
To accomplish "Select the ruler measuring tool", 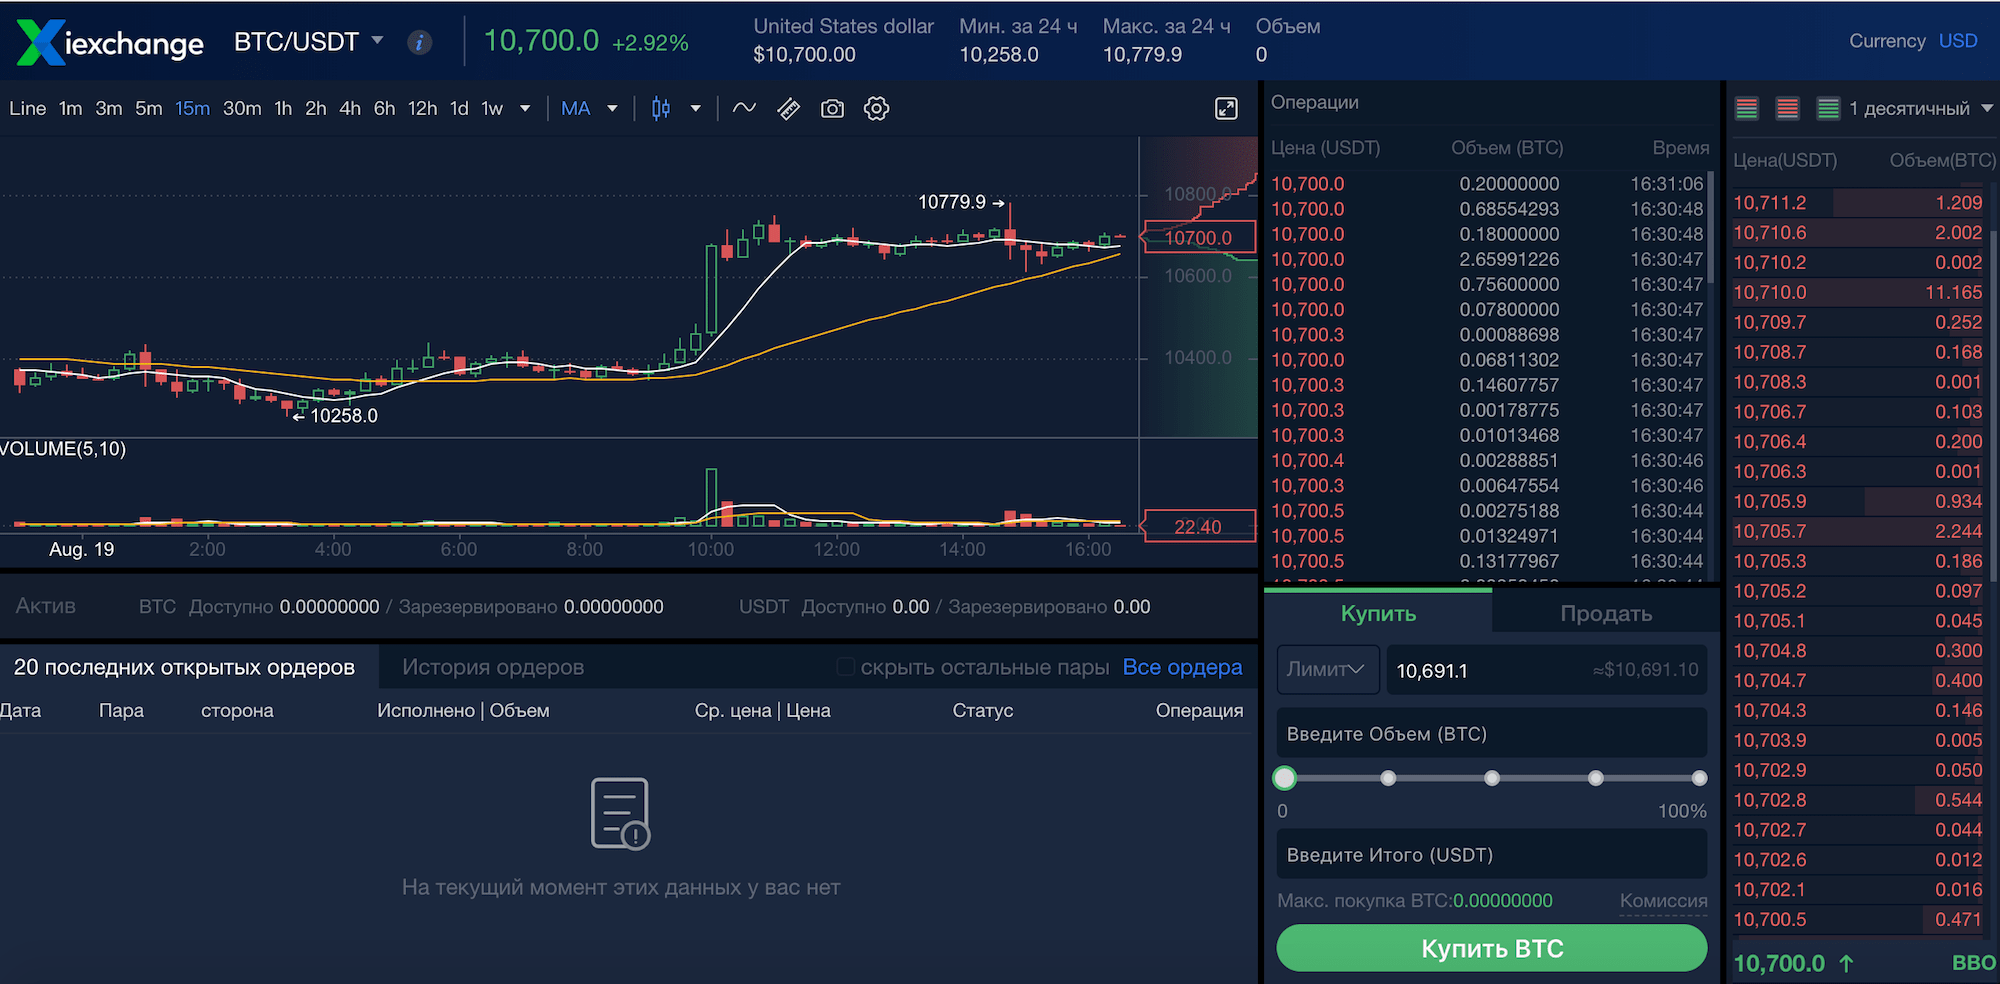I will pyautogui.click(x=789, y=108).
